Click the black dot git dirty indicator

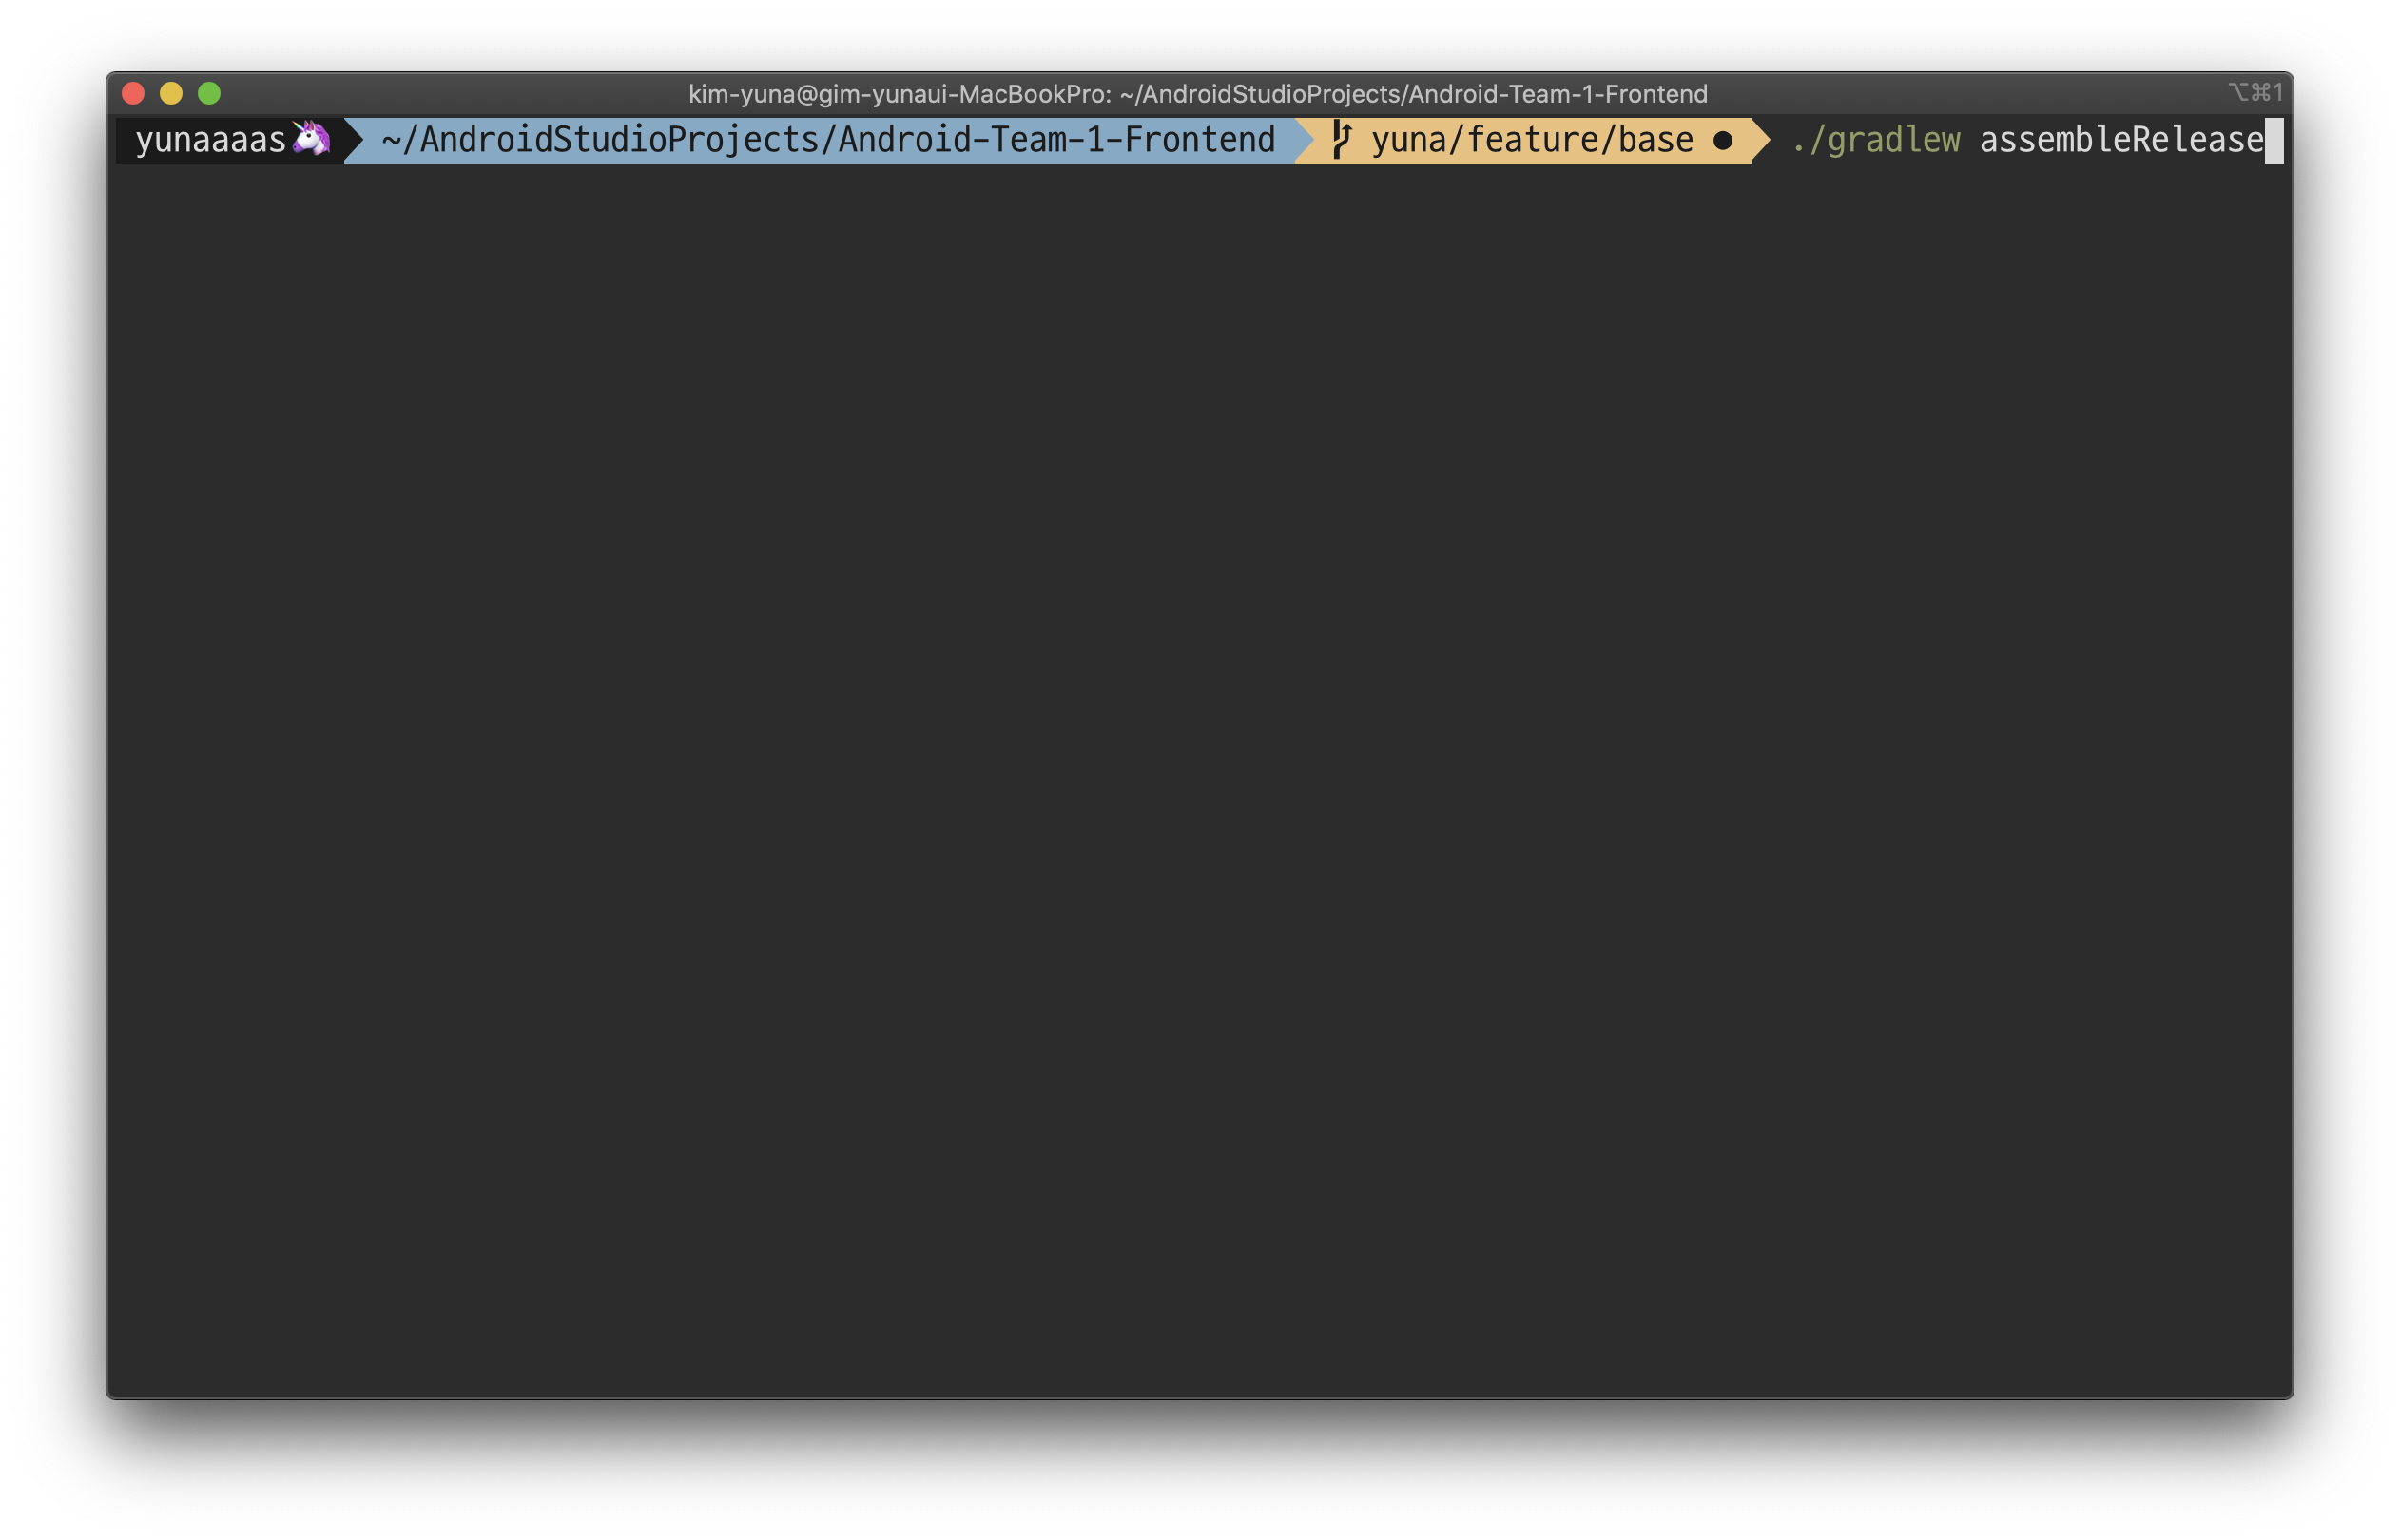click(1722, 141)
